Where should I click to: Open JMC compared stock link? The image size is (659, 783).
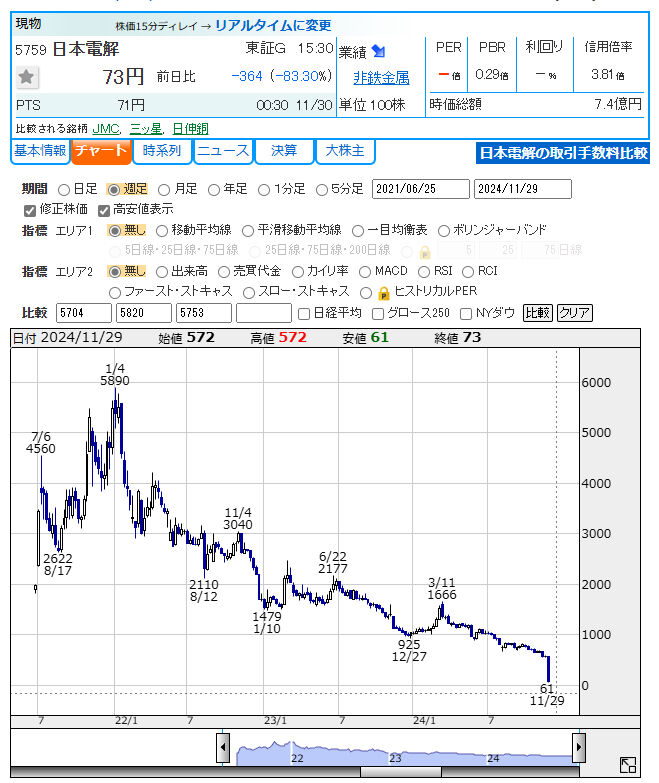point(106,129)
